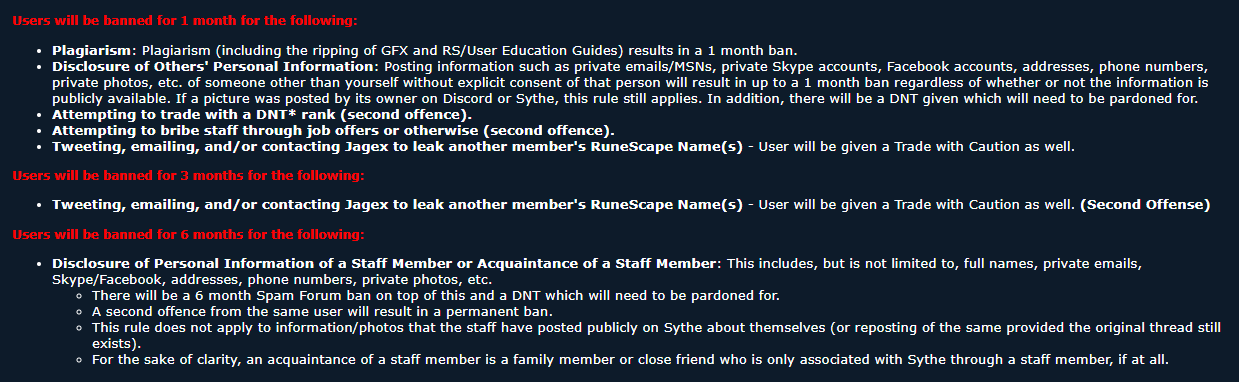Click the red '3 months' ban heading
1239x382 pixels.
click(x=187, y=175)
